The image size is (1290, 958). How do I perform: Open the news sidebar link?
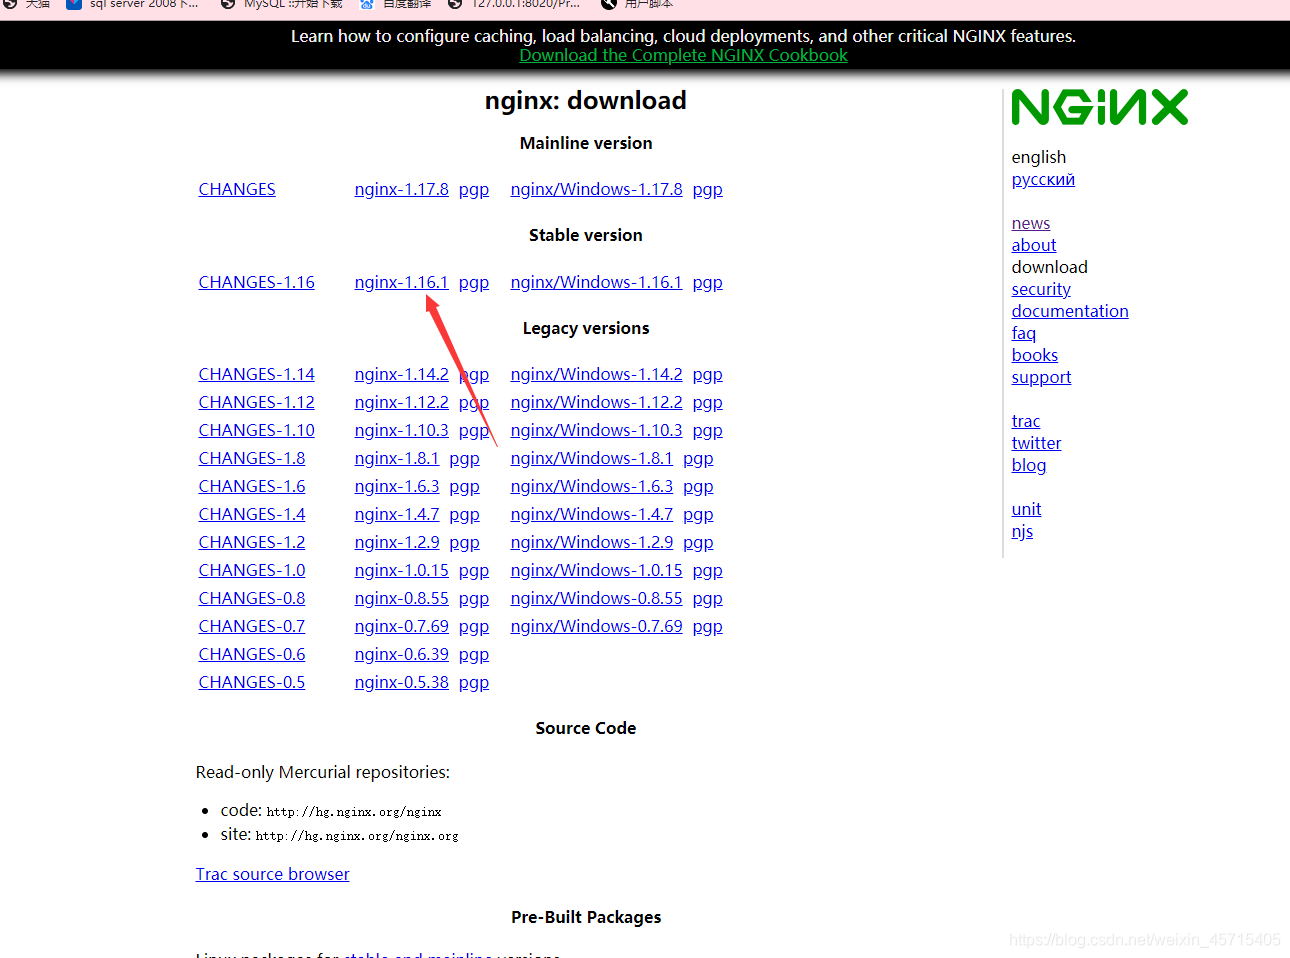coord(1030,223)
